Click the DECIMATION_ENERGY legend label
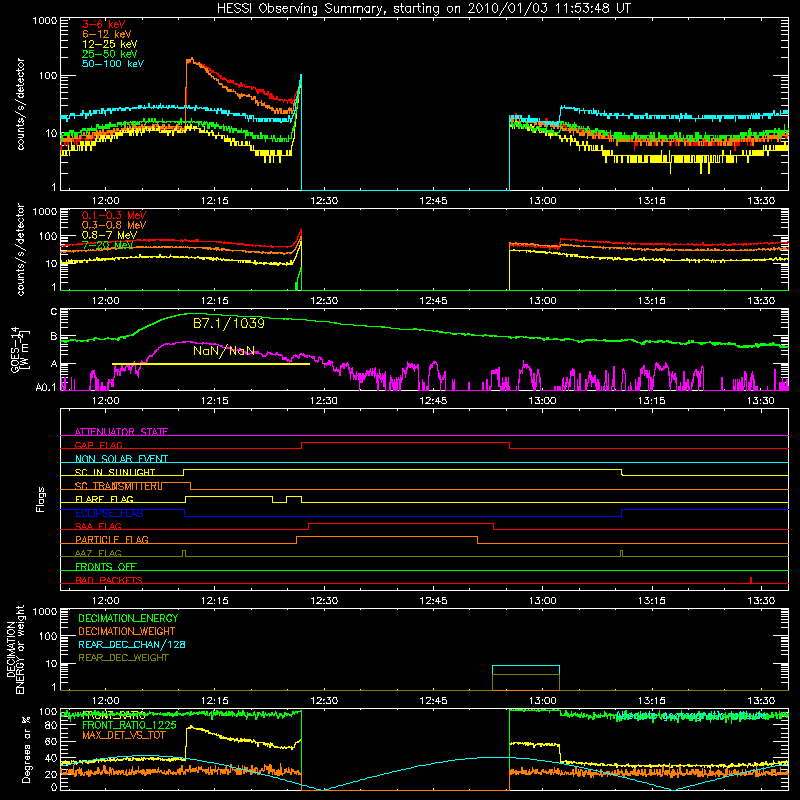 (x=128, y=618)
